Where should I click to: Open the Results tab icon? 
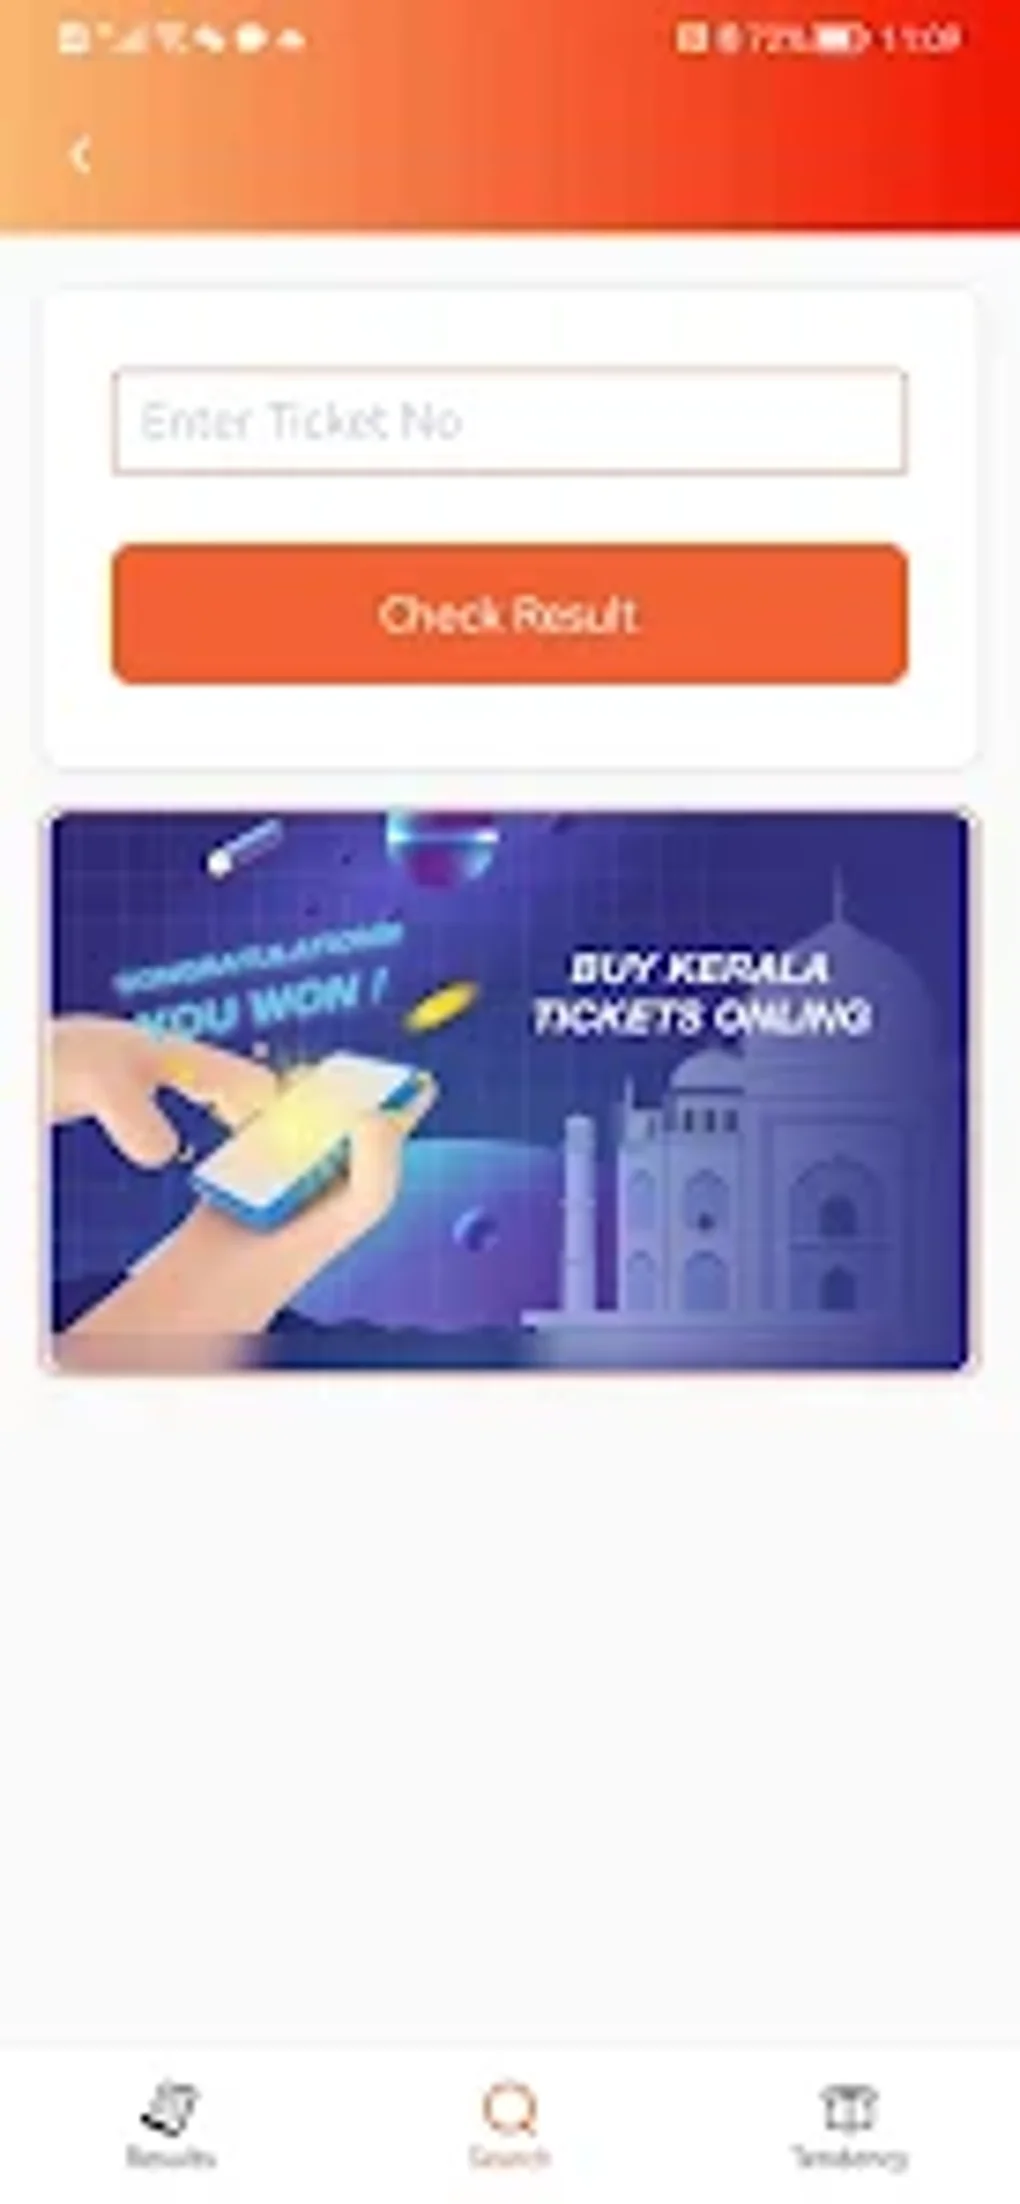tap(170, 2107)
